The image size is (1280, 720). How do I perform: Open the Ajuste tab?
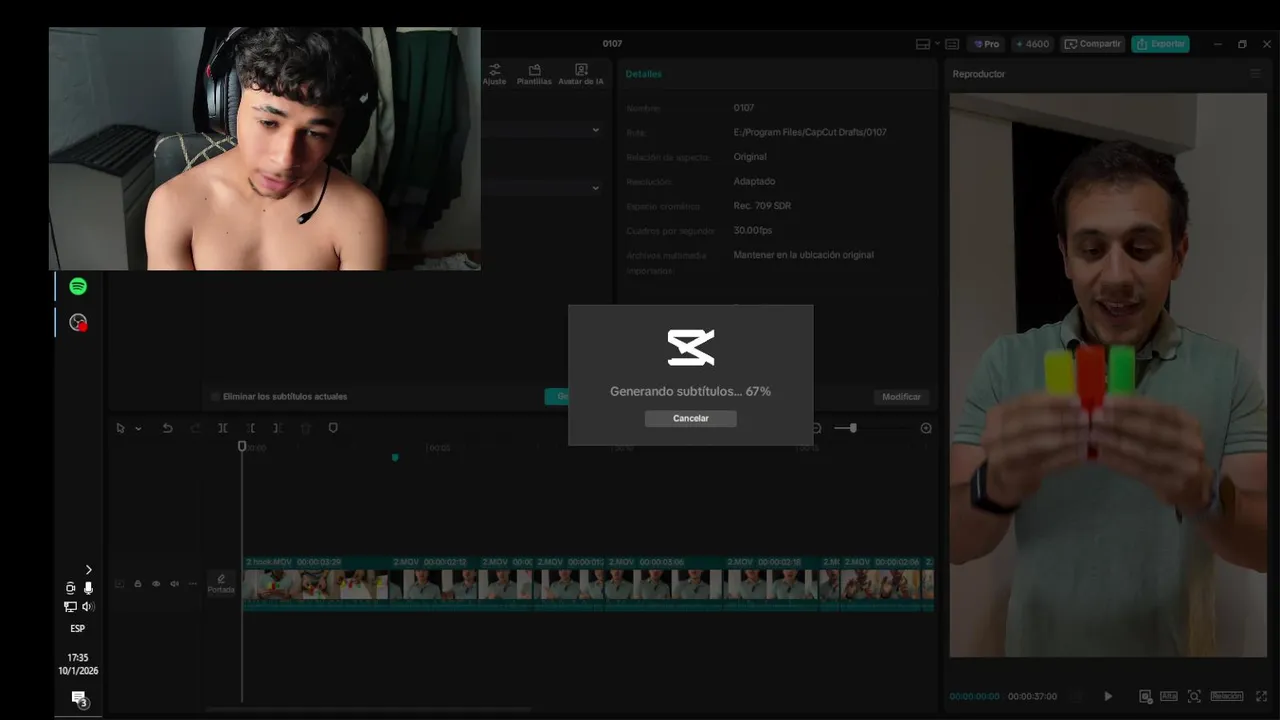pyautogui.click(x=494, y=75)
